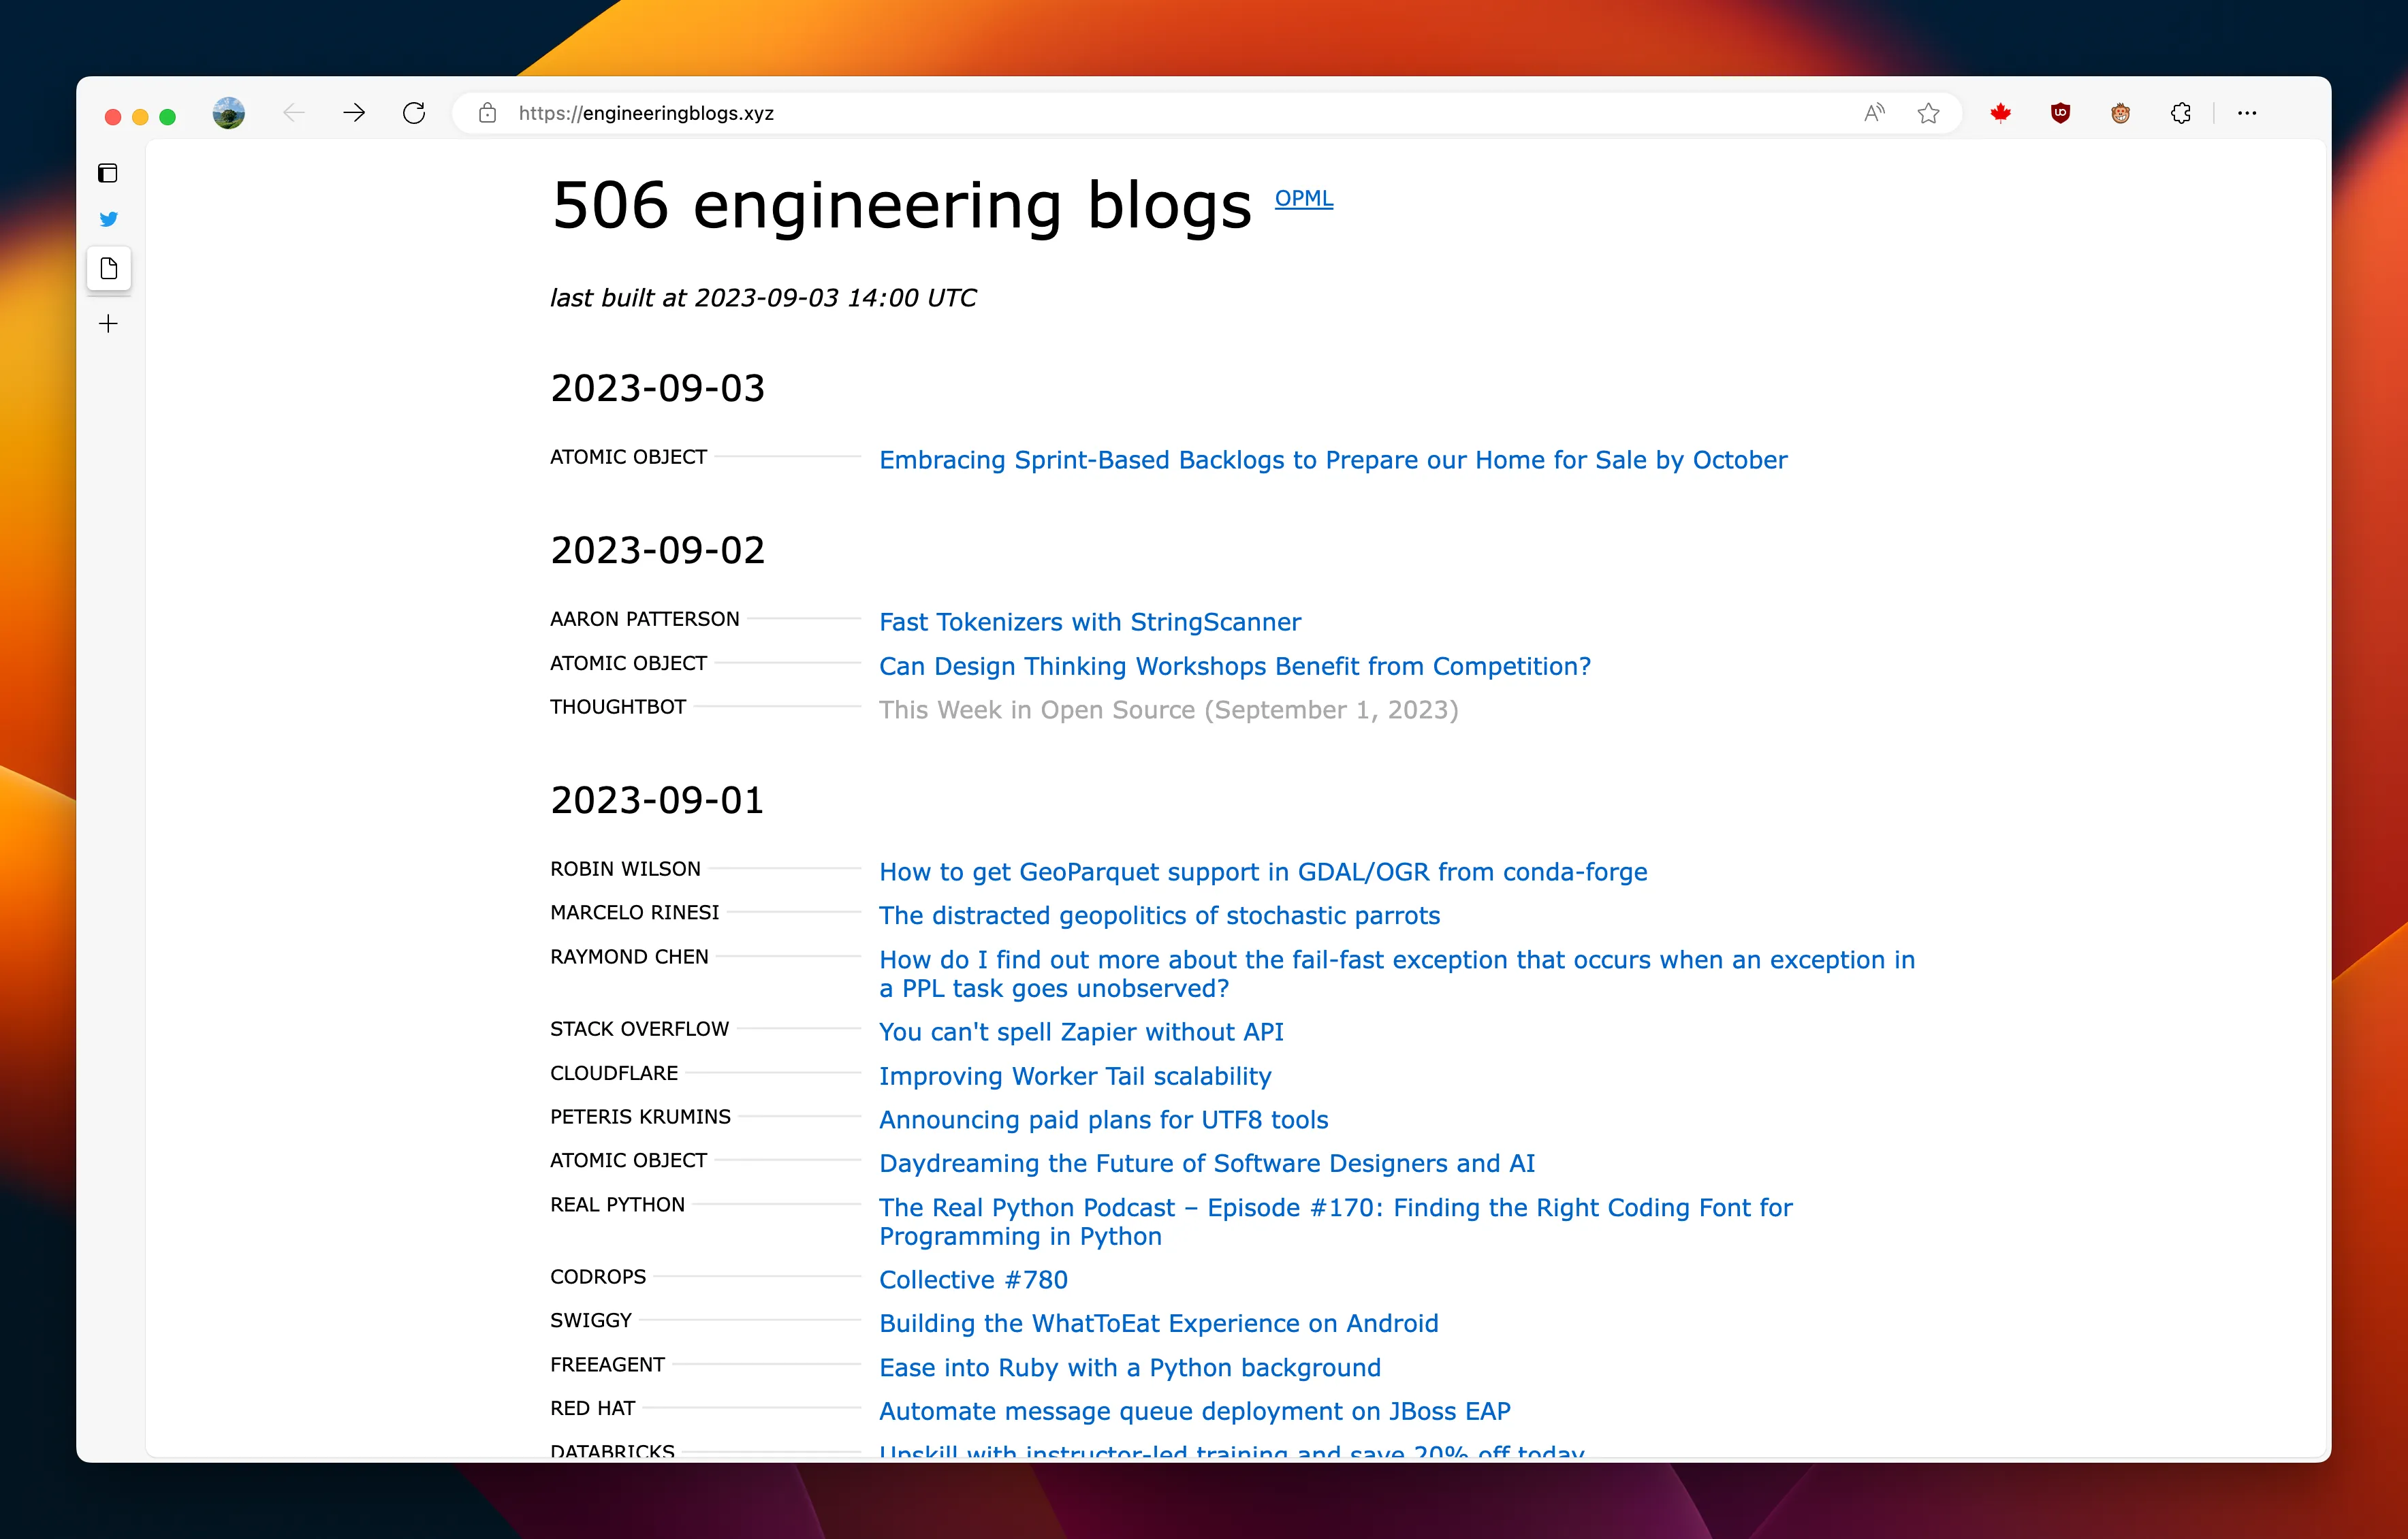Click the site info lock icon
This screenshot has width=2408, height=1539.
[x=487, y=113]
